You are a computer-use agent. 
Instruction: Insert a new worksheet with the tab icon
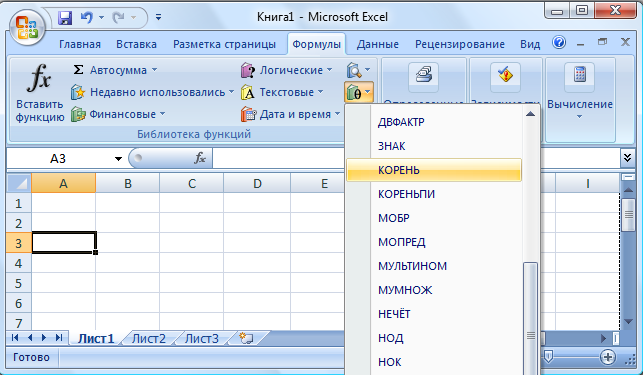[246, 338]
